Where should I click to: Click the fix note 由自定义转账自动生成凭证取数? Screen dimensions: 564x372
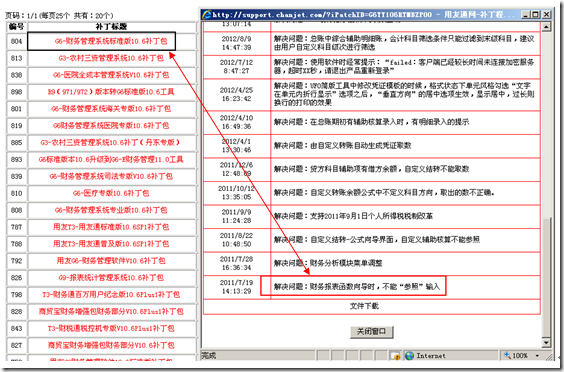click(342, 145)
